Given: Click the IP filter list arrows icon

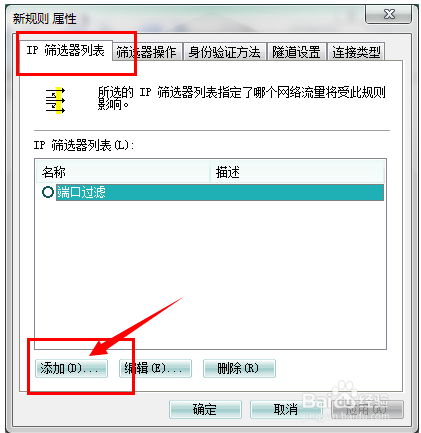Looking at the screenshot, I should click(x=55, y=100).
